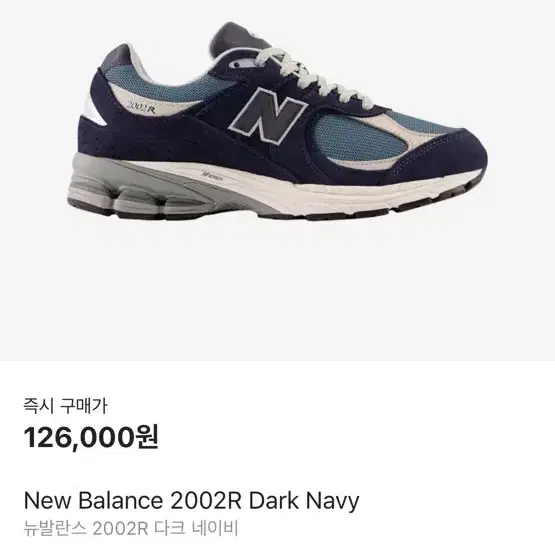
Task: Click the N-ergy logo on the midsole
Action: point(212,174)
